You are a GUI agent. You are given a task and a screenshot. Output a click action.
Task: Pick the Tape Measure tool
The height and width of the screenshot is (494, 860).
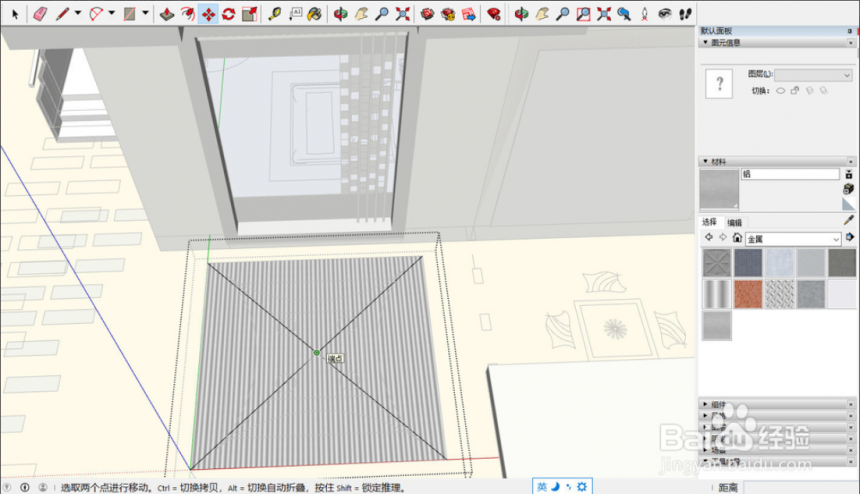[274, 14]
